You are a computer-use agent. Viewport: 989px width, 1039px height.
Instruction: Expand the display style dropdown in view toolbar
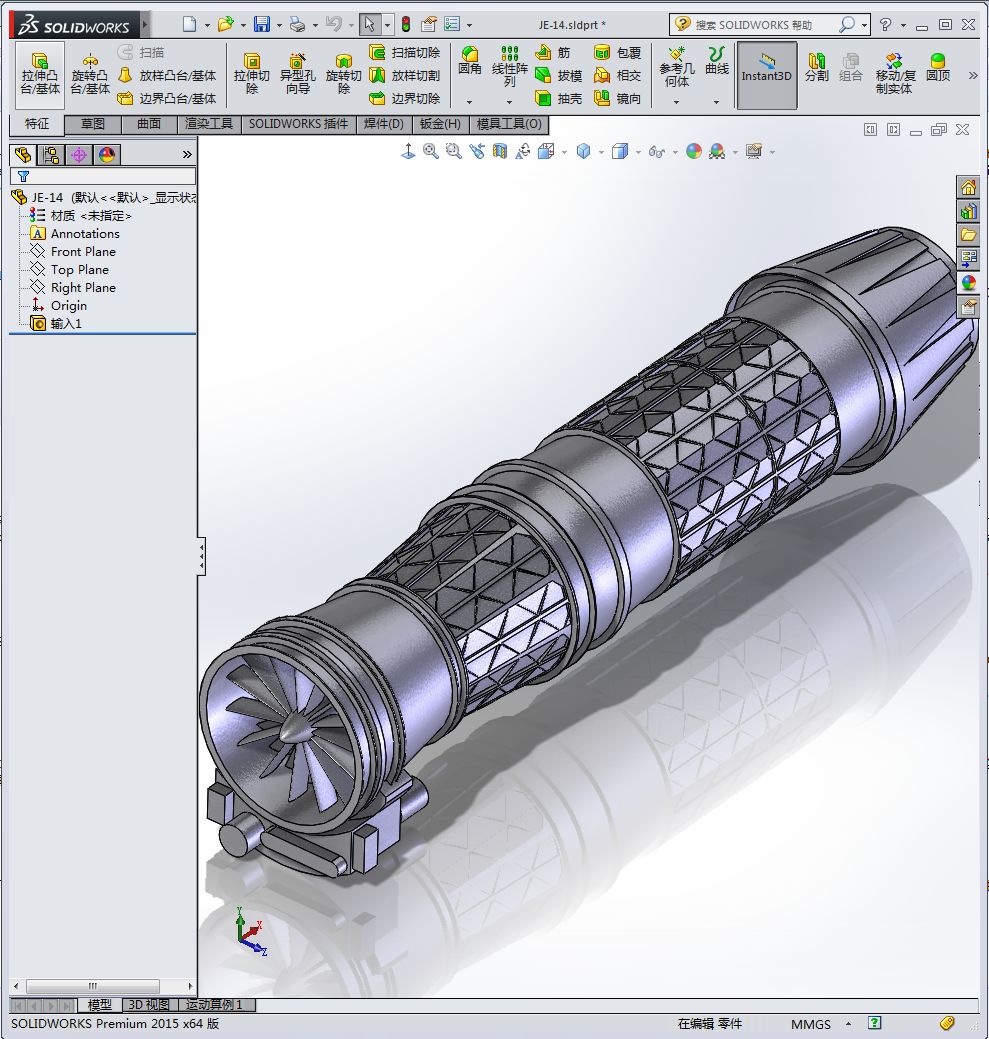coord(637,151)
